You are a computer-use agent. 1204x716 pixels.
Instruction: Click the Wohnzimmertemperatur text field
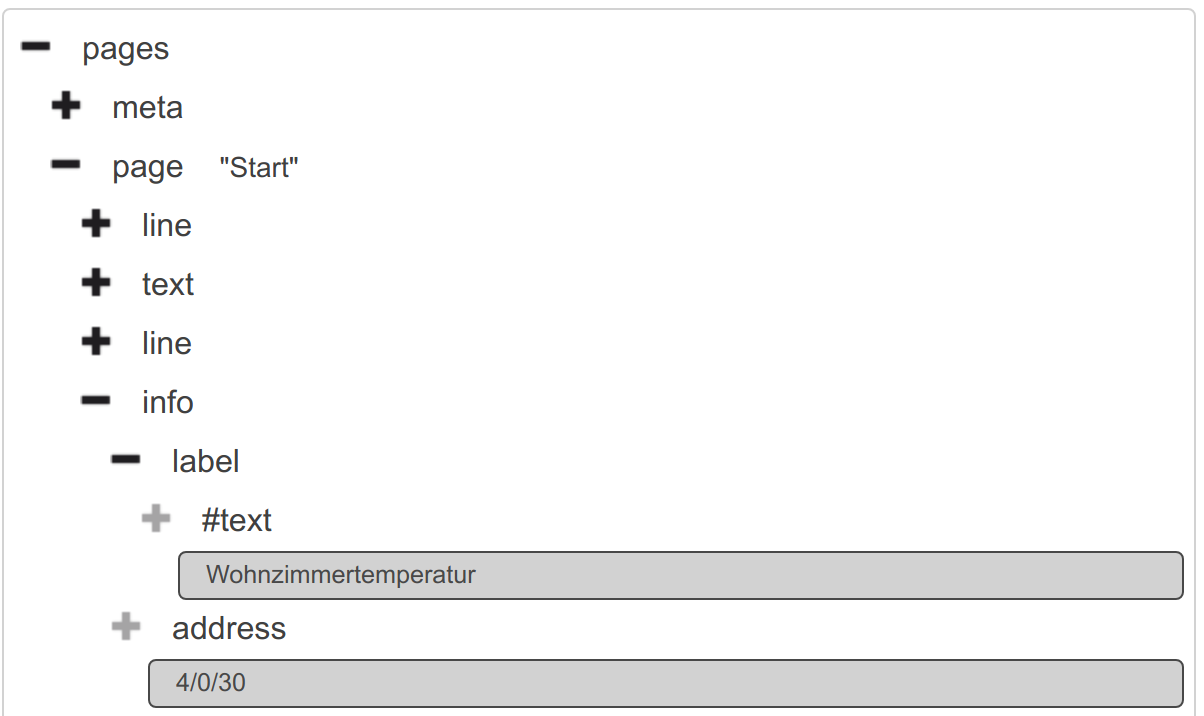point(680,575)
